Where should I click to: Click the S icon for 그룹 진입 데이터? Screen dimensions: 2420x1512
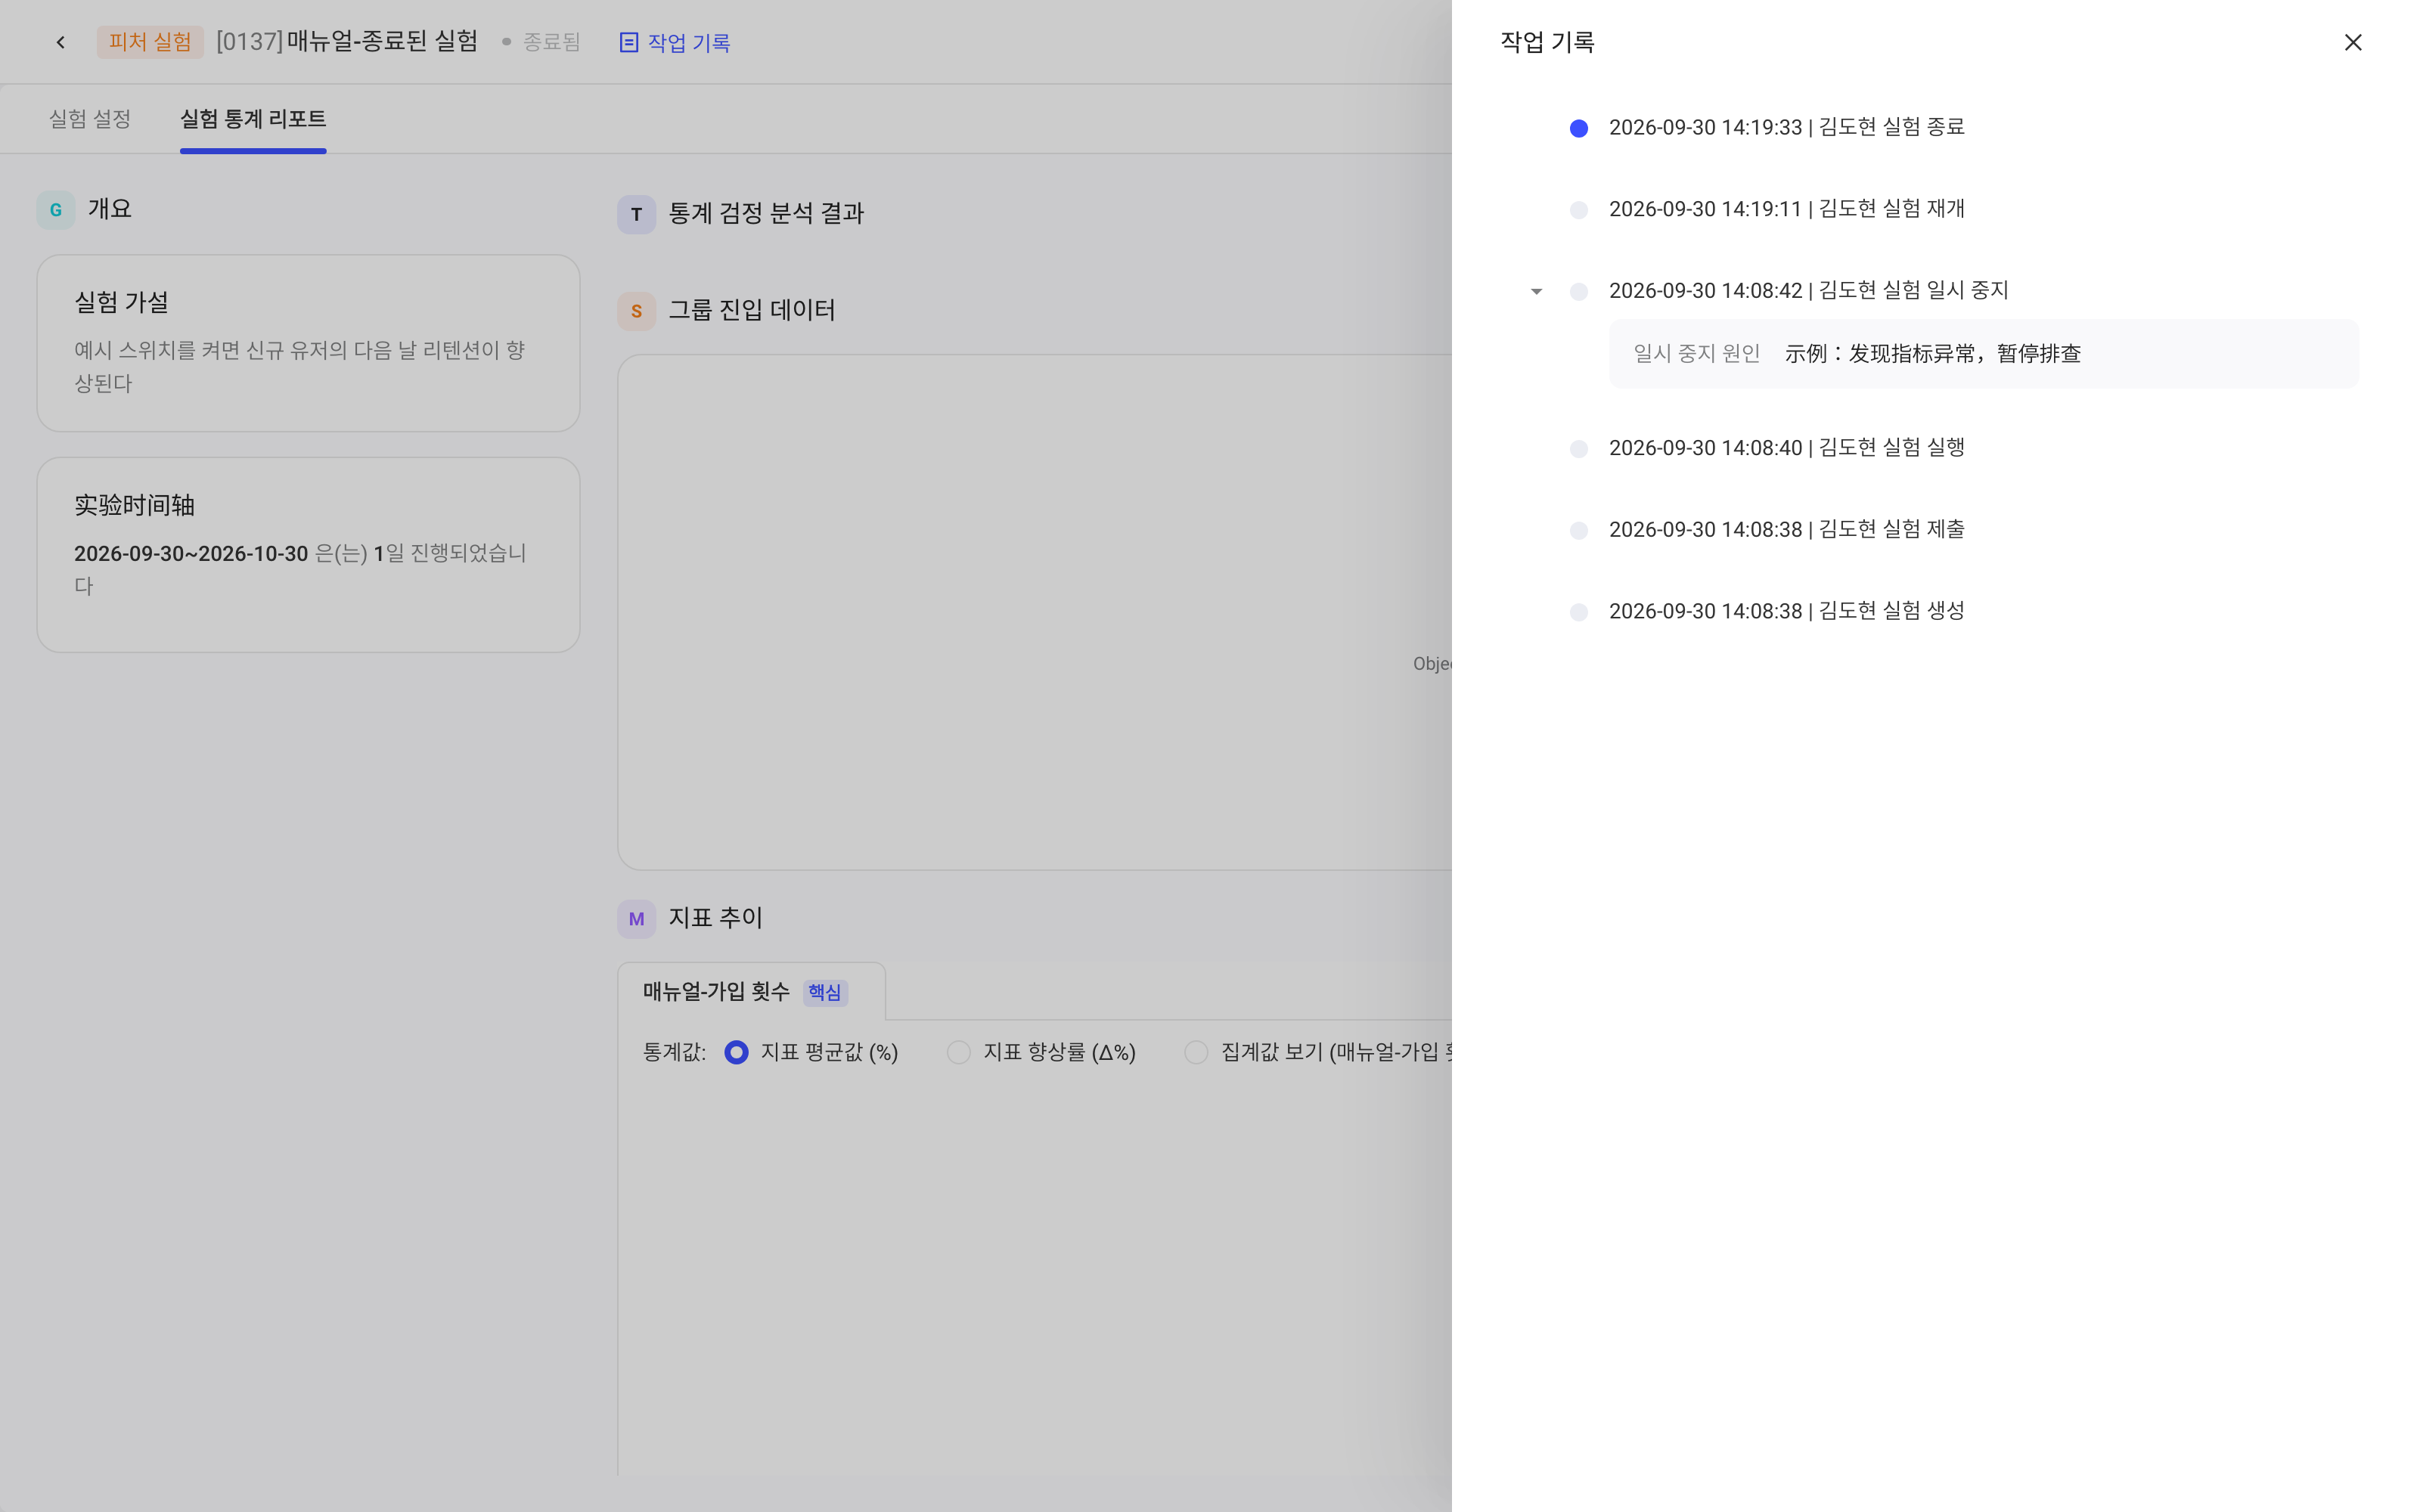[x=636, y=311]
